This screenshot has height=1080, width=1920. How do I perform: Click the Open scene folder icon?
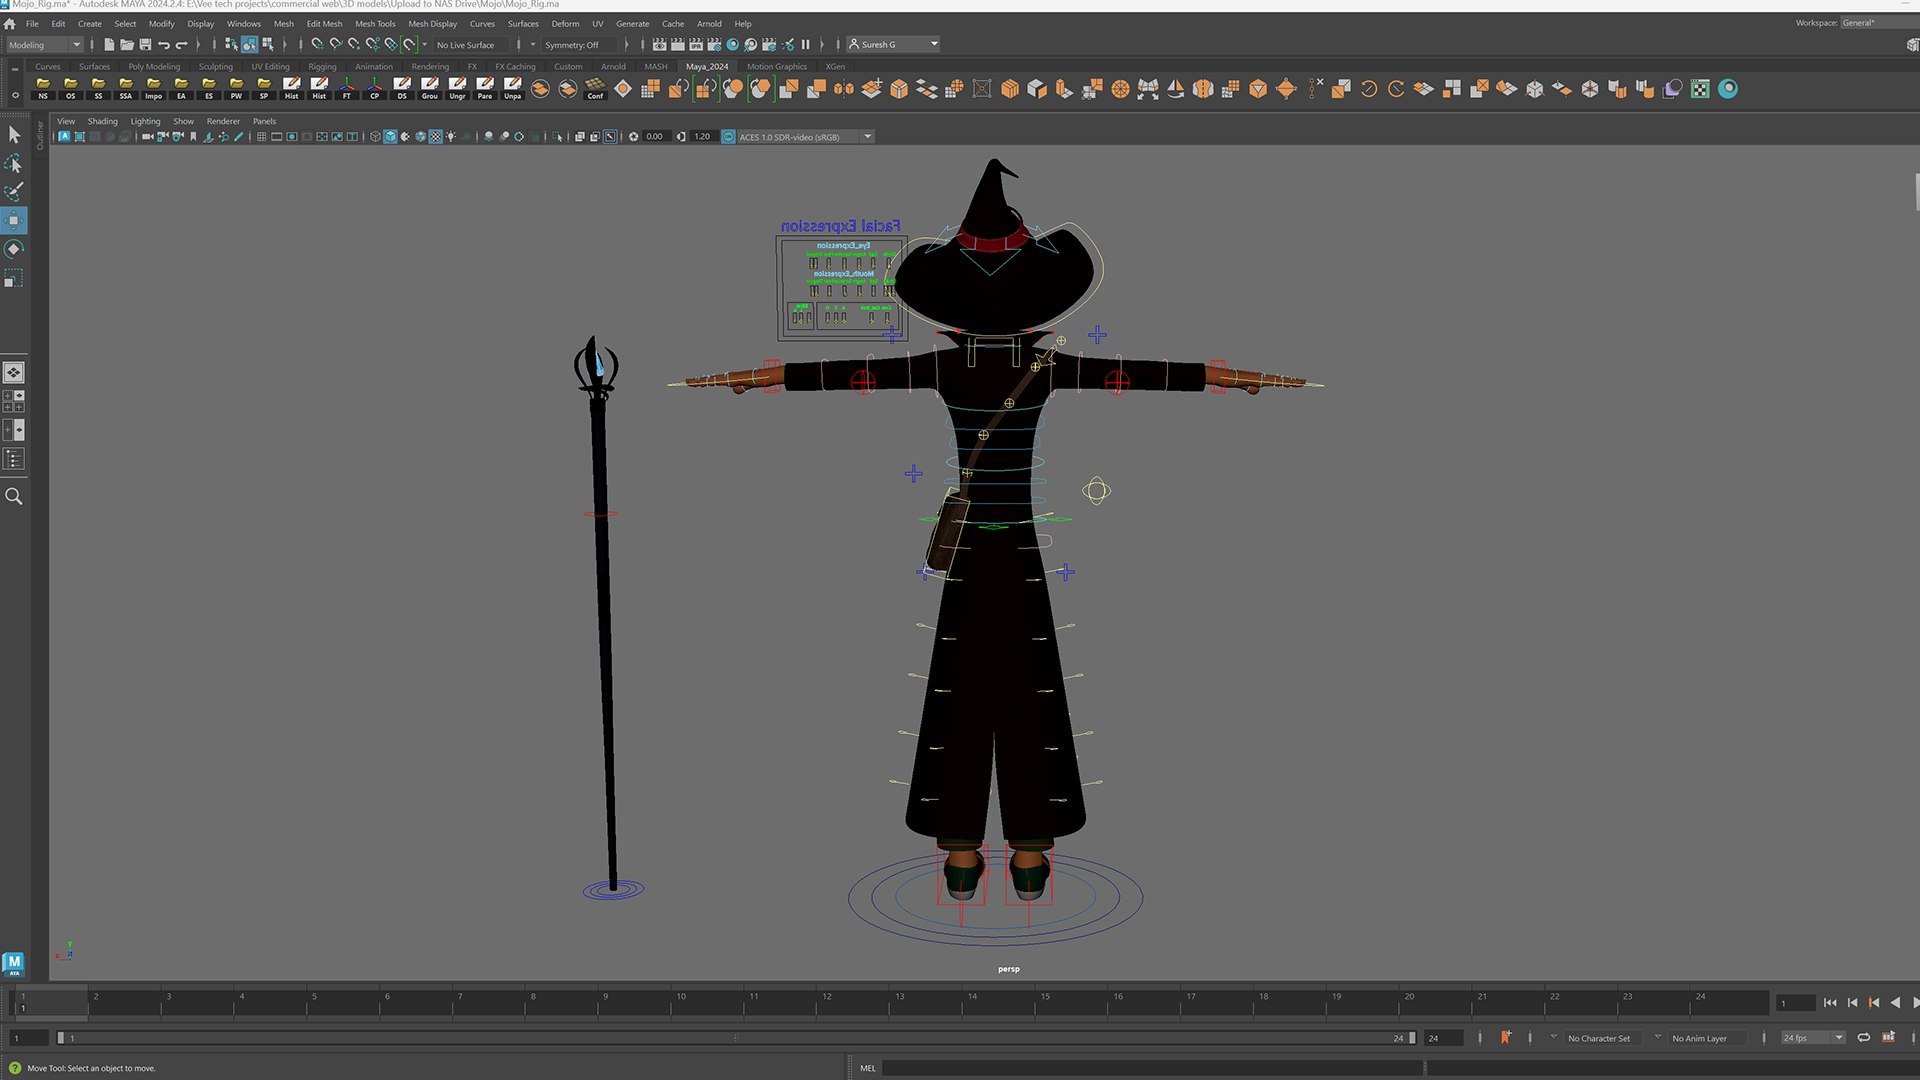click(127, 44)
